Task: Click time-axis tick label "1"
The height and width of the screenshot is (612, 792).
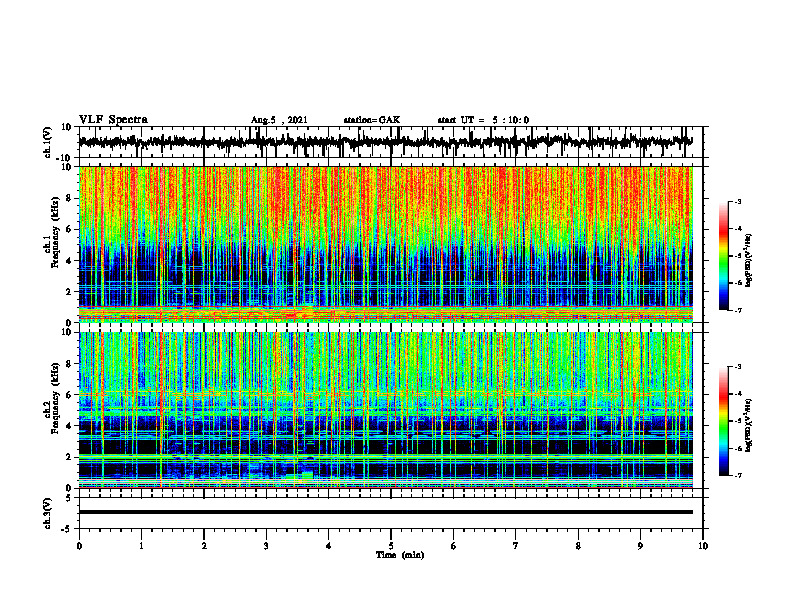Action: pos(141,546)
